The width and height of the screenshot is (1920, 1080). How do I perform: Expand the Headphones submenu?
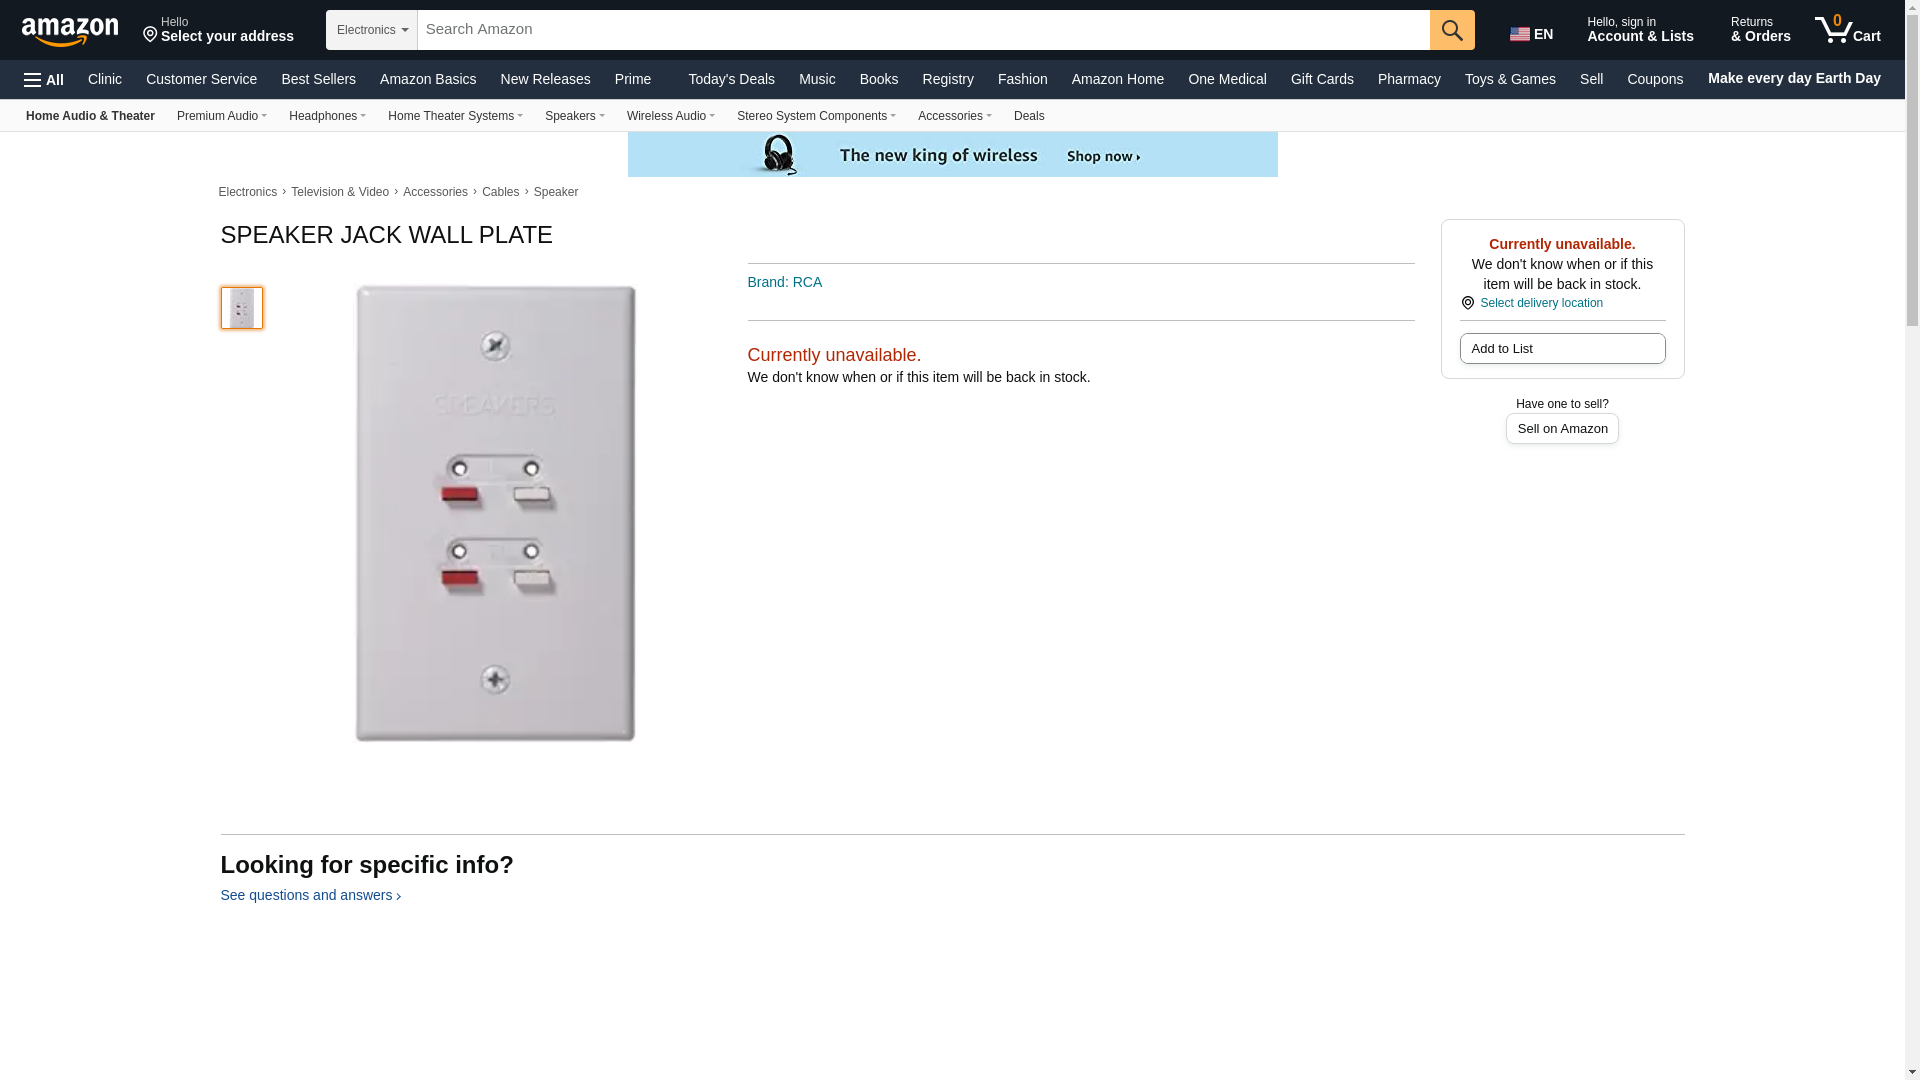pyautogui.click(x=327, y=116)
